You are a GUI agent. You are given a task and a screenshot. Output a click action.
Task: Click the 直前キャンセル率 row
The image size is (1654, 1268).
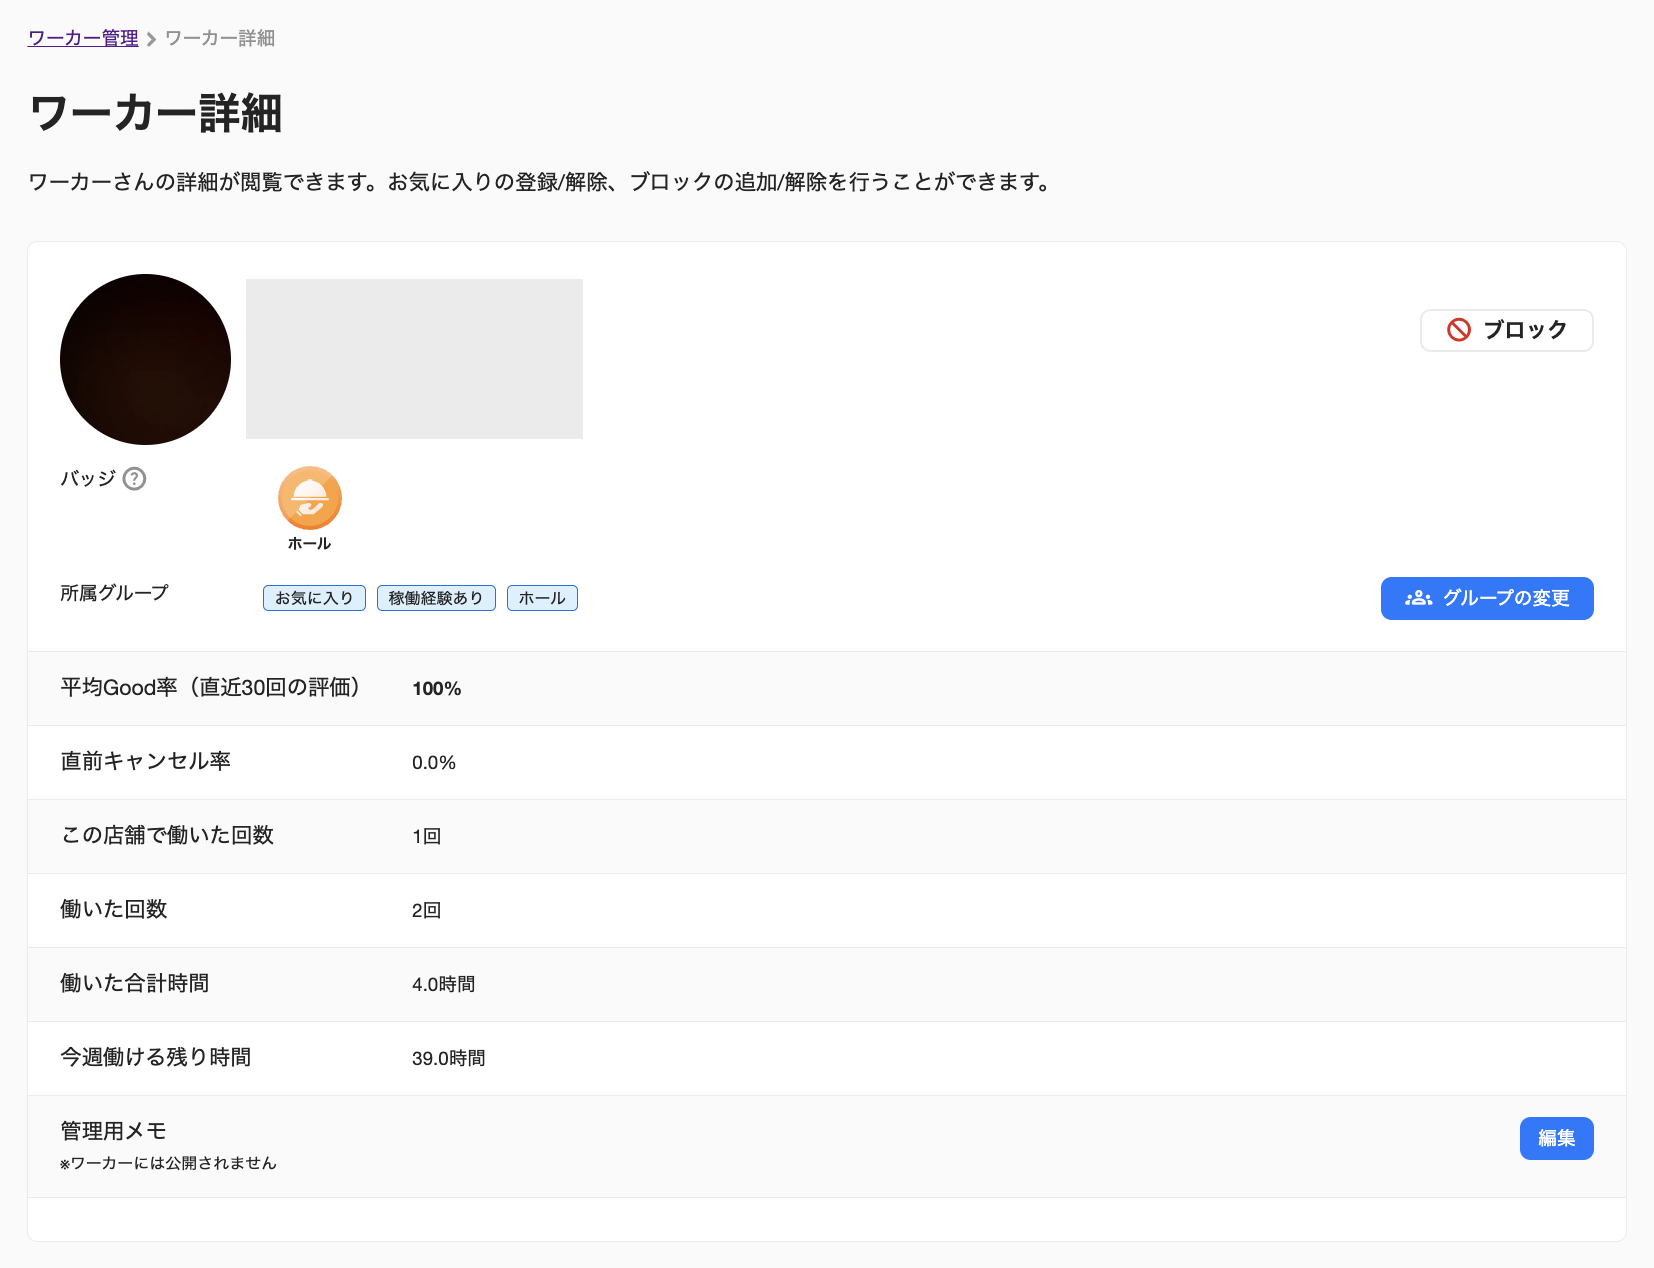point(146,761)
